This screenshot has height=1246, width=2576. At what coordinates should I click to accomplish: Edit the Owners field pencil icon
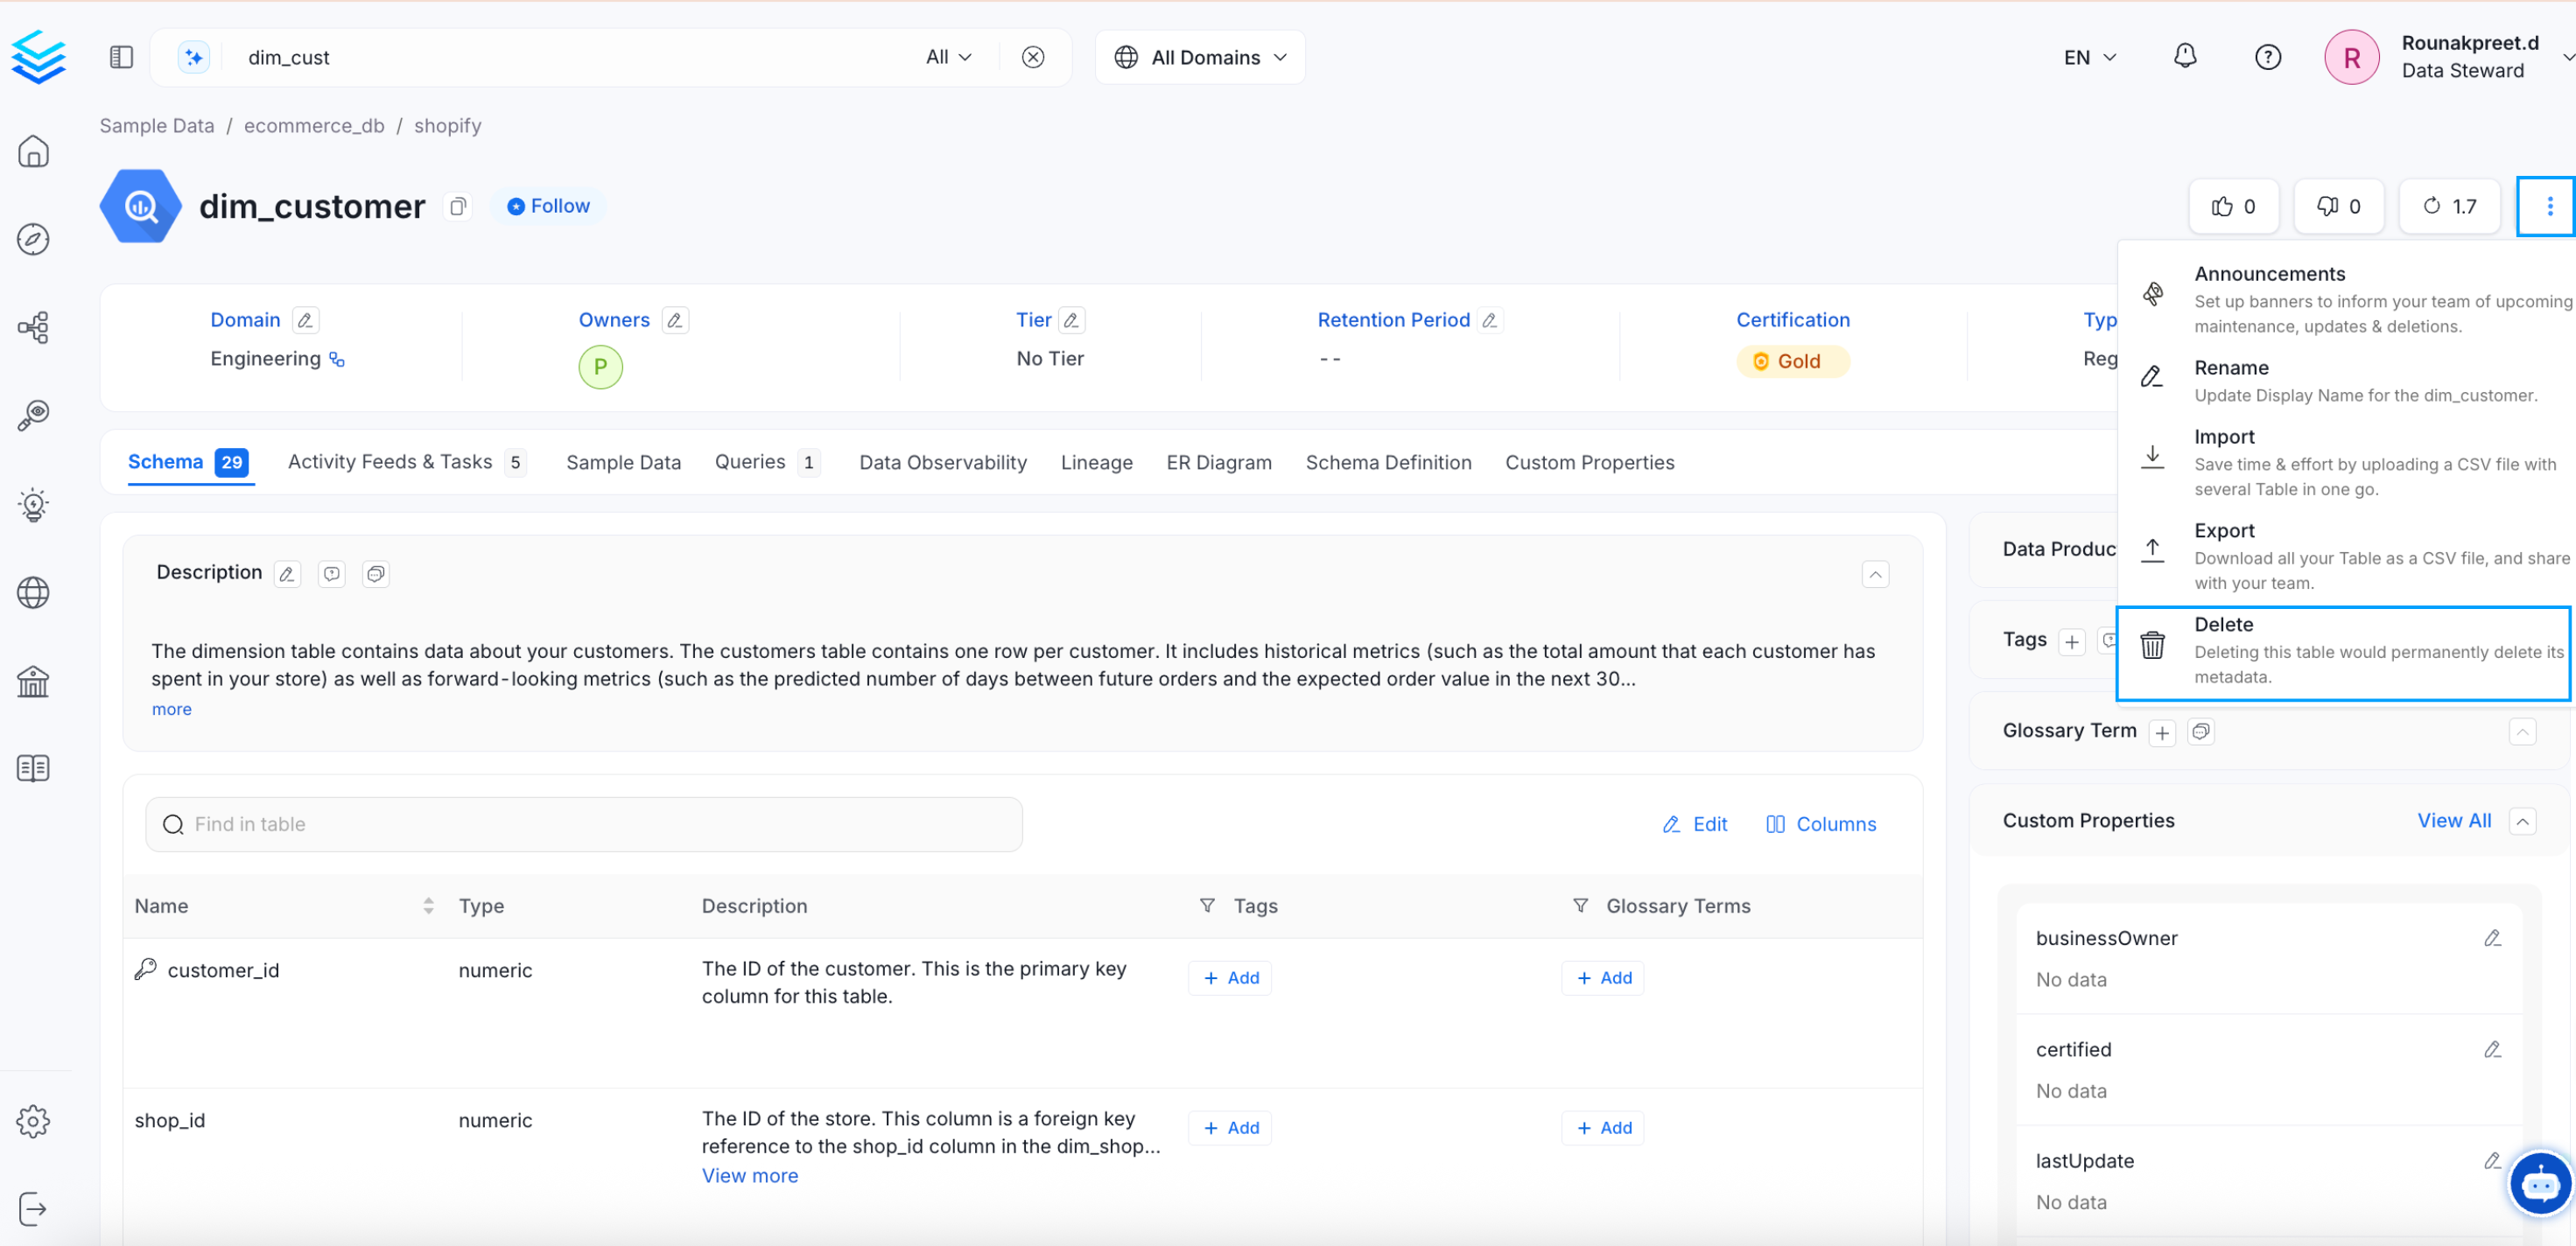point(675,320)
